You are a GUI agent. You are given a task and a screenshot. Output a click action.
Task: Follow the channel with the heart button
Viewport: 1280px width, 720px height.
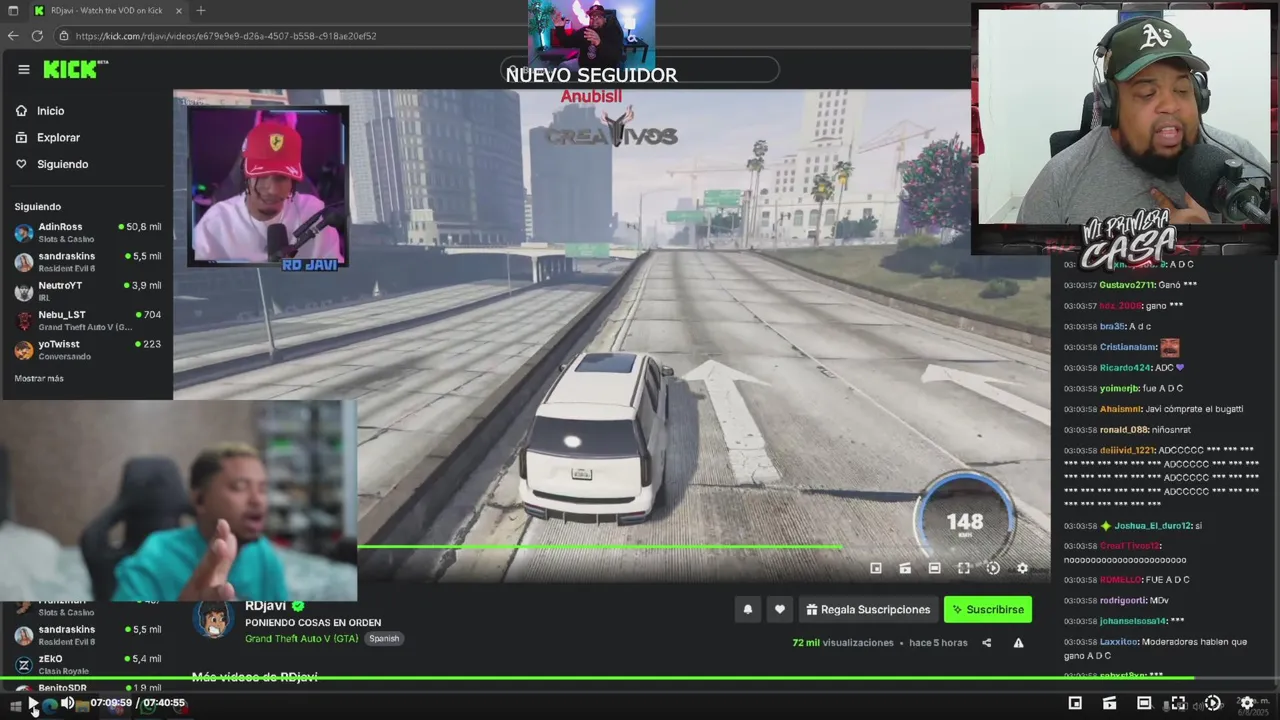pos(780,609)
